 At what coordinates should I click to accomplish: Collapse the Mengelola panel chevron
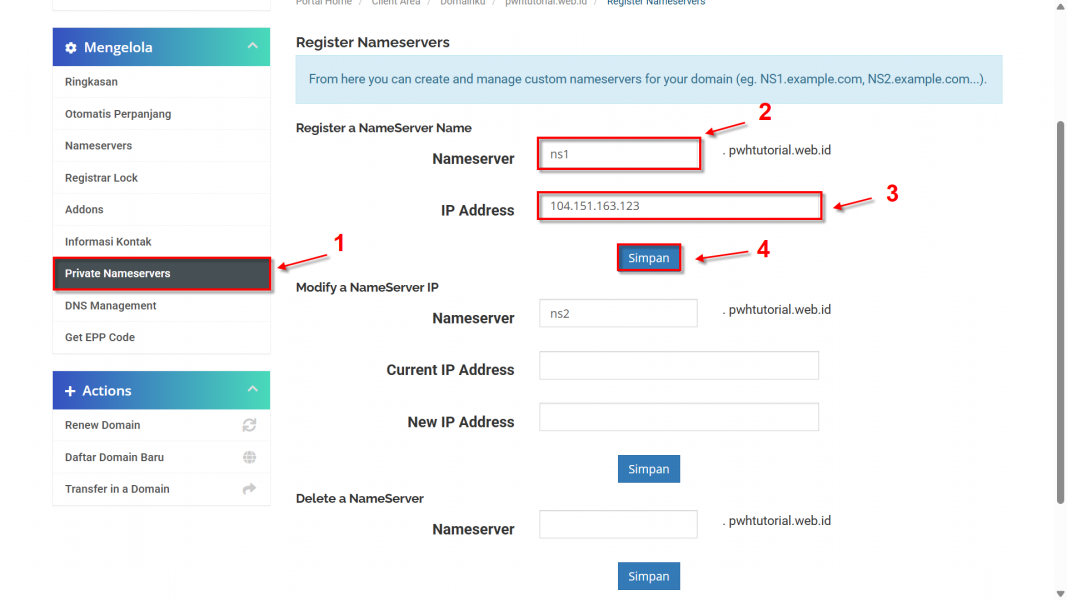tap(252, 46)
